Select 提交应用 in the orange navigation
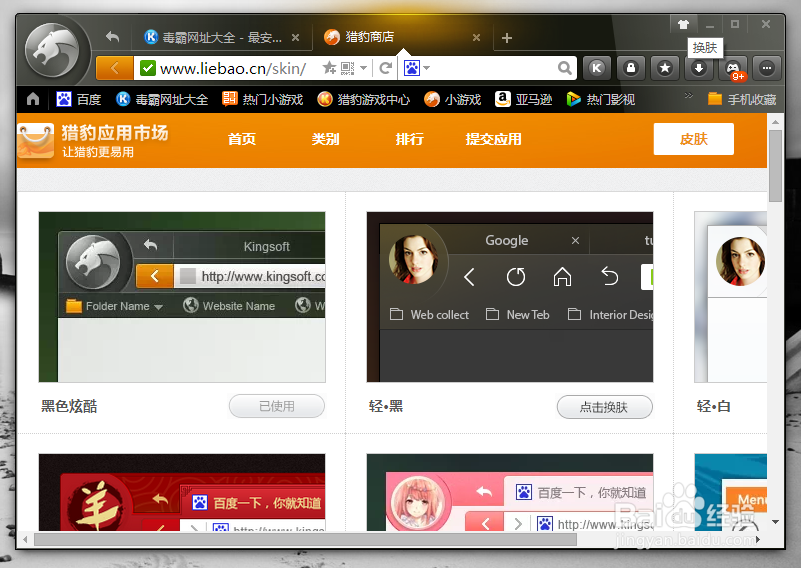The height and width of the screenshot is (568, 801). pos(493,139)
